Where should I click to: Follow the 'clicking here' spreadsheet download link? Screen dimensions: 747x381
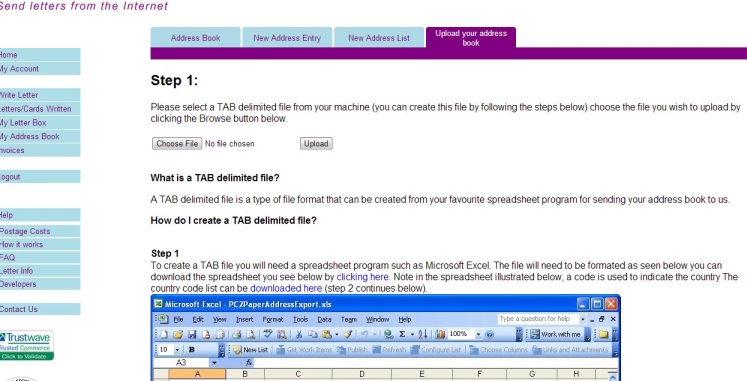pyautogui.click(x=363, y=277)
